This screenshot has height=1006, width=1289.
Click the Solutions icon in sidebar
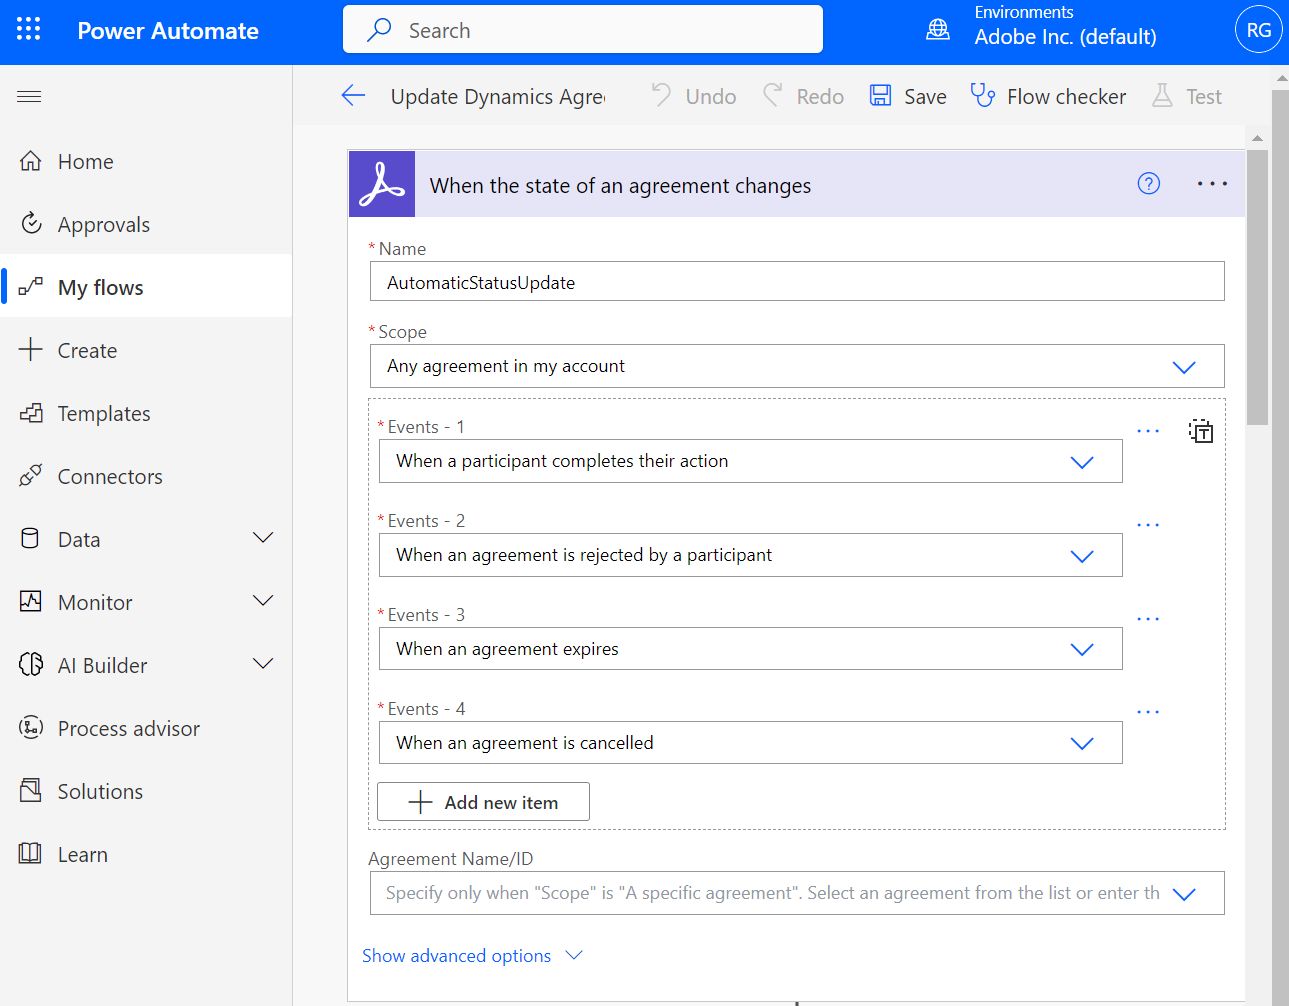tap(31, 791)
